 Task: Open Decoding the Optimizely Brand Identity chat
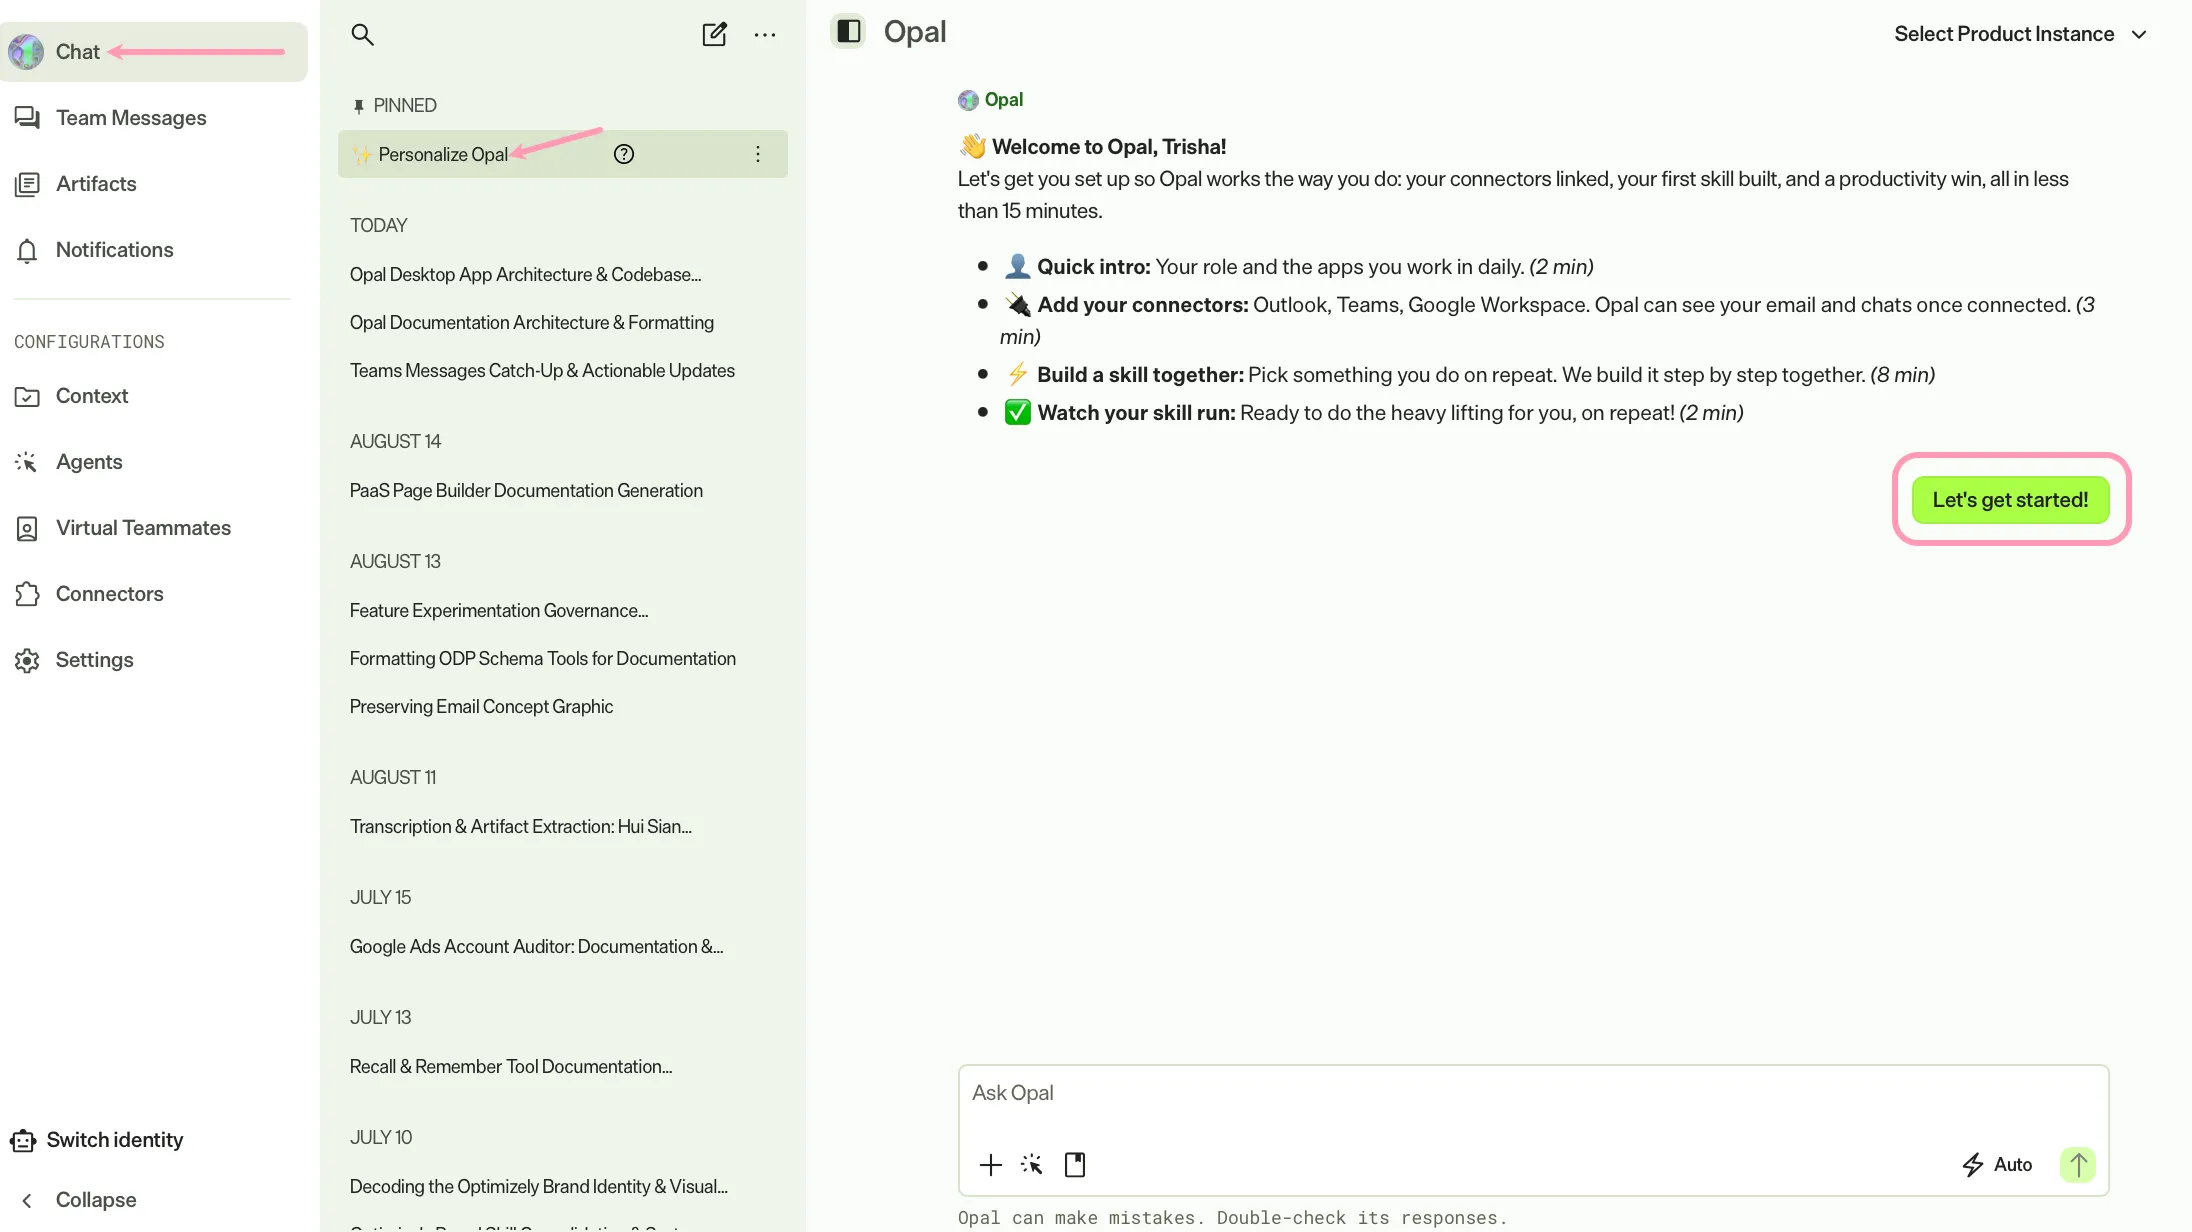click(x=539, y=1186)
